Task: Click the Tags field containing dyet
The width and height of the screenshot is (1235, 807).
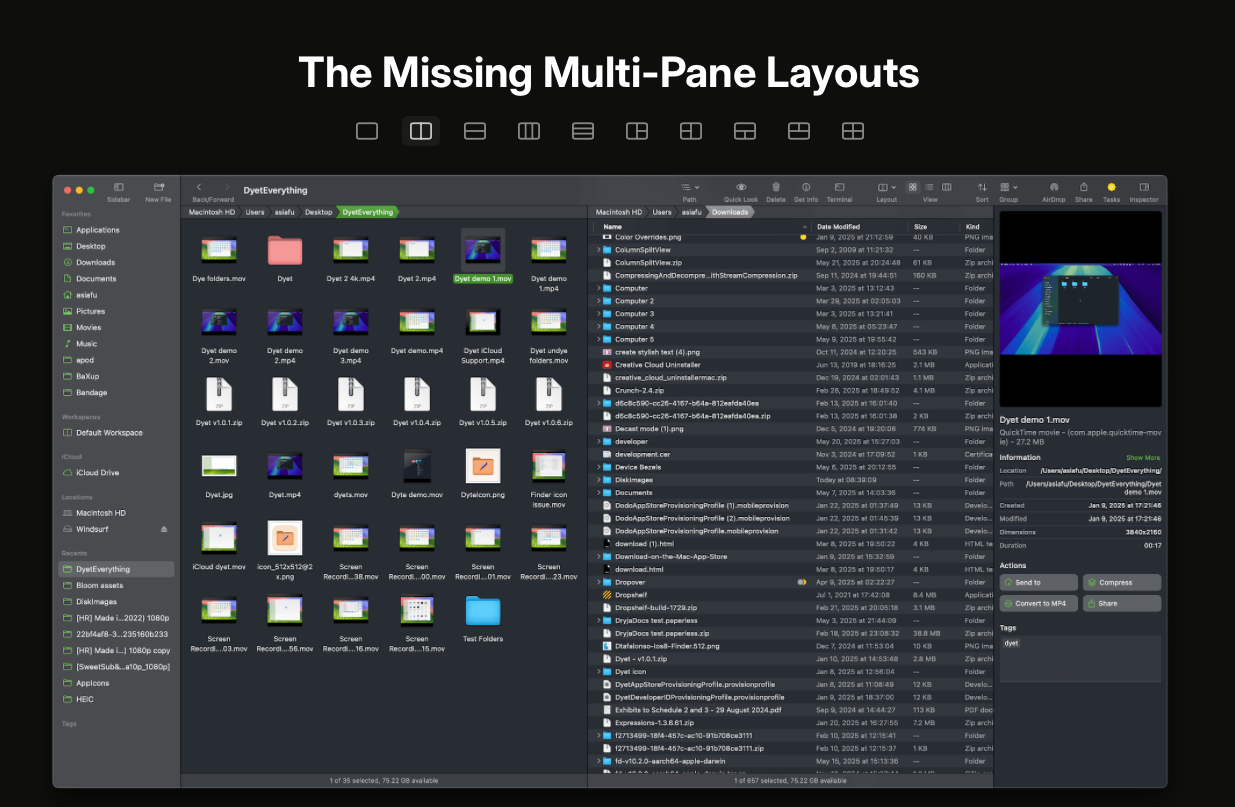Action: pyautogui.click(x=1080, y=659)
